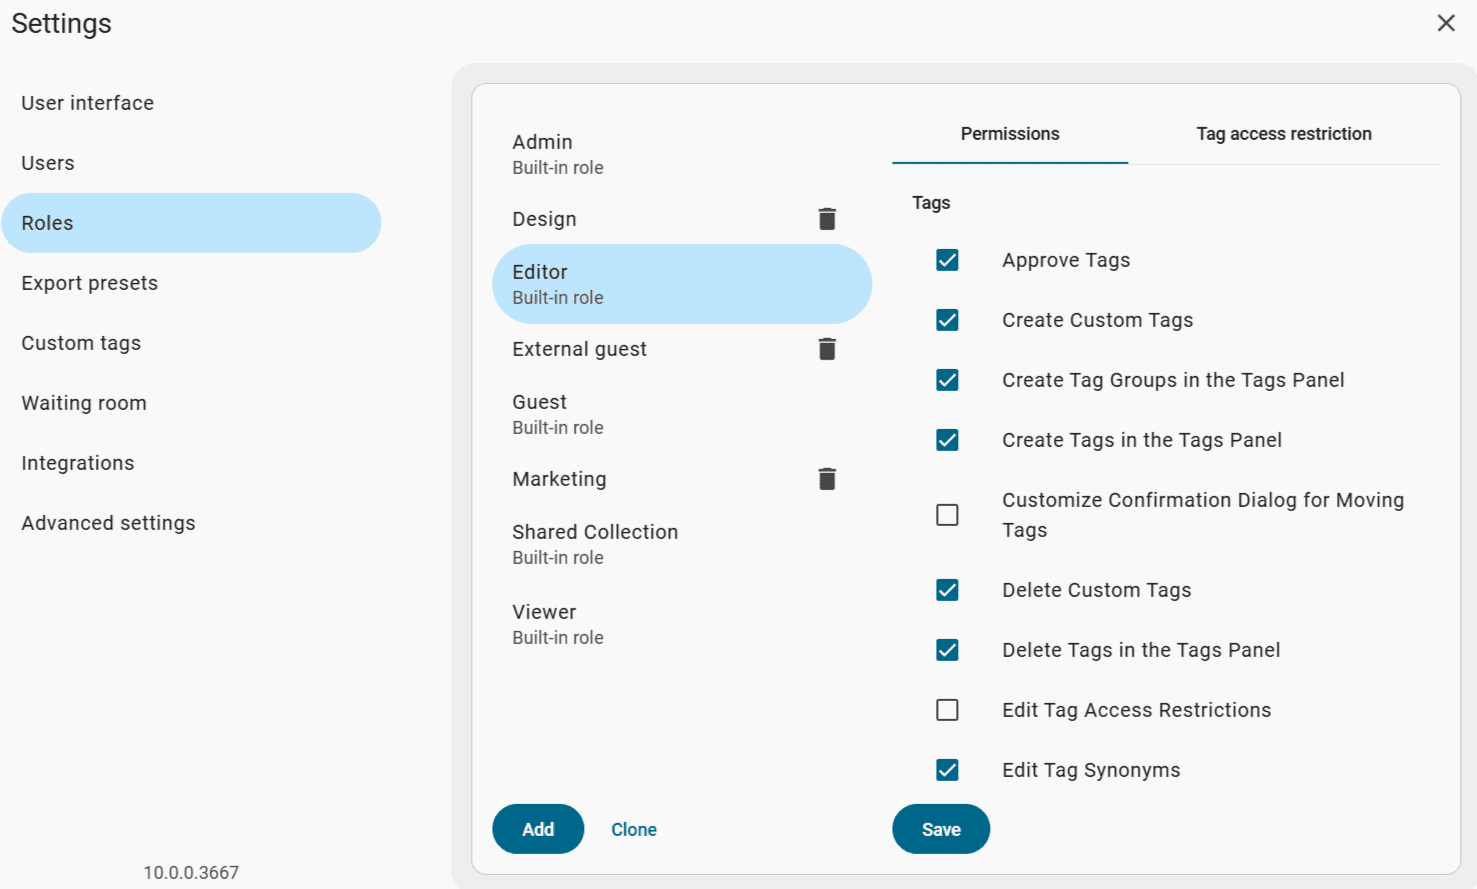
Task: Disable the Edit Tag Synonyms permission
Action: [x=947, y=770]
